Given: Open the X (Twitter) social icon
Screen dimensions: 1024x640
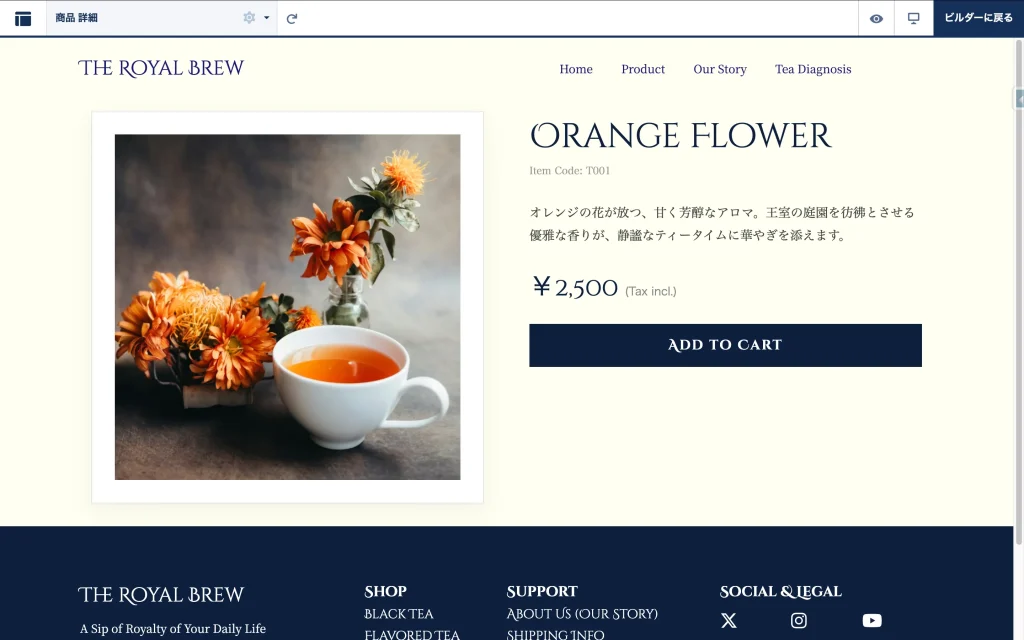Looking at the screenshot, I should tap(729, 621).
